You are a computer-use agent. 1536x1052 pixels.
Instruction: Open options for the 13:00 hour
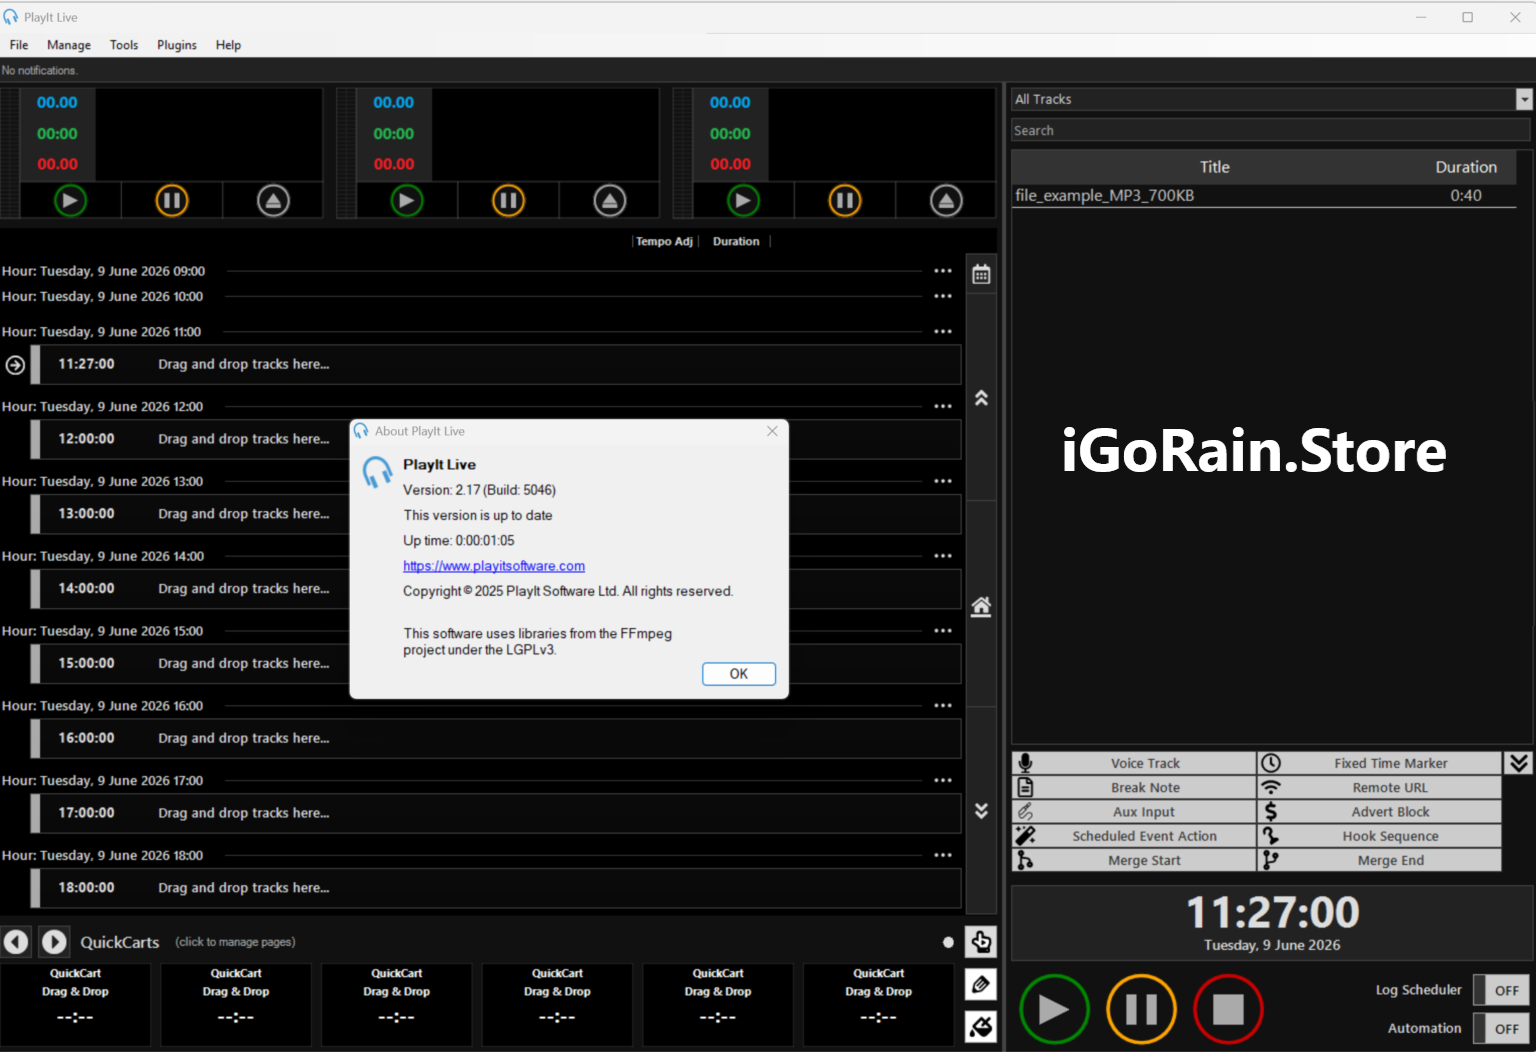pyautogui.click(x=943, y=481)
